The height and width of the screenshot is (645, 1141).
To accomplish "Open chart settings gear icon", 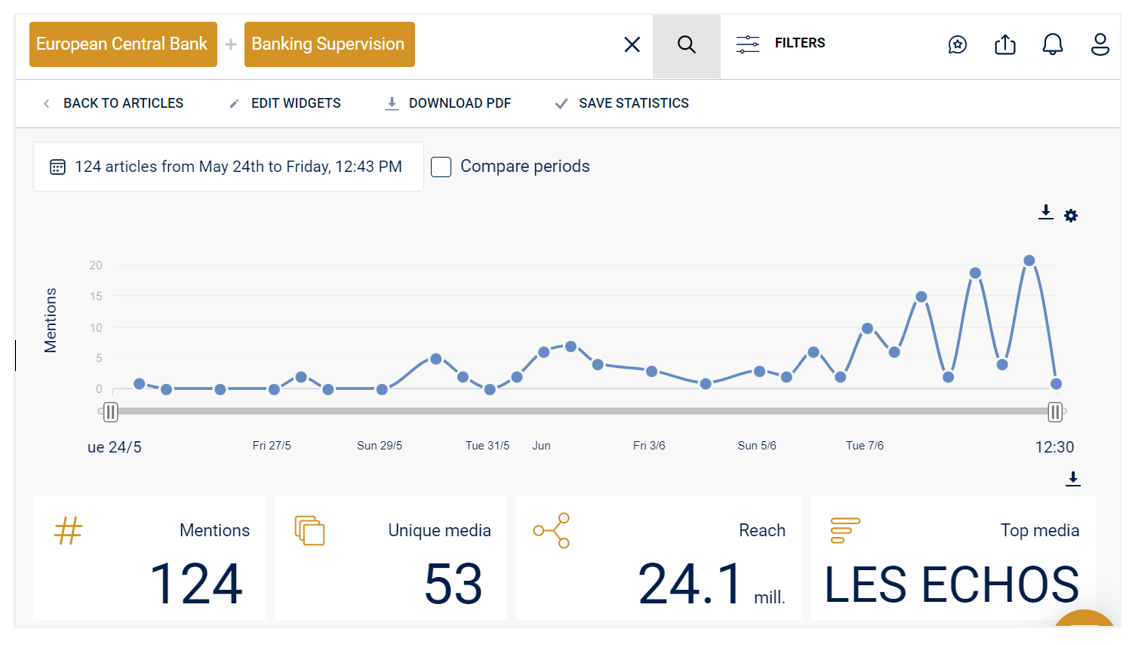I will 1071,215.
